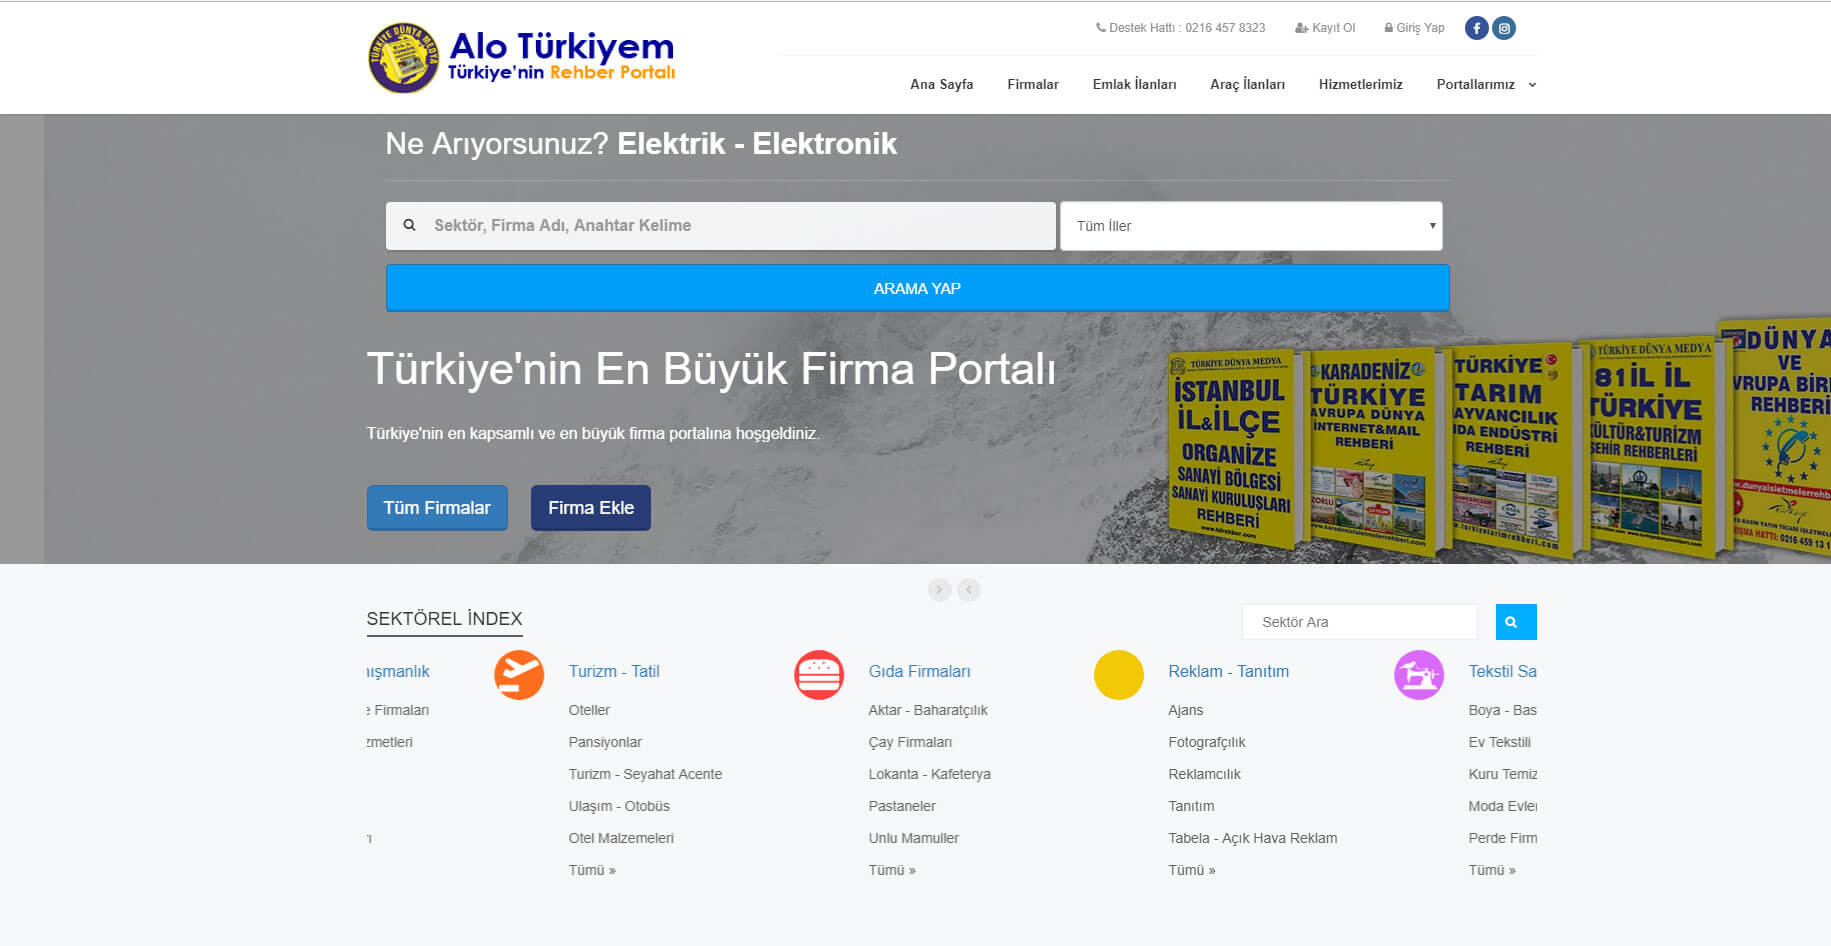Open the Ajans link
1831x946 pixels.
tap(1185, 710)
